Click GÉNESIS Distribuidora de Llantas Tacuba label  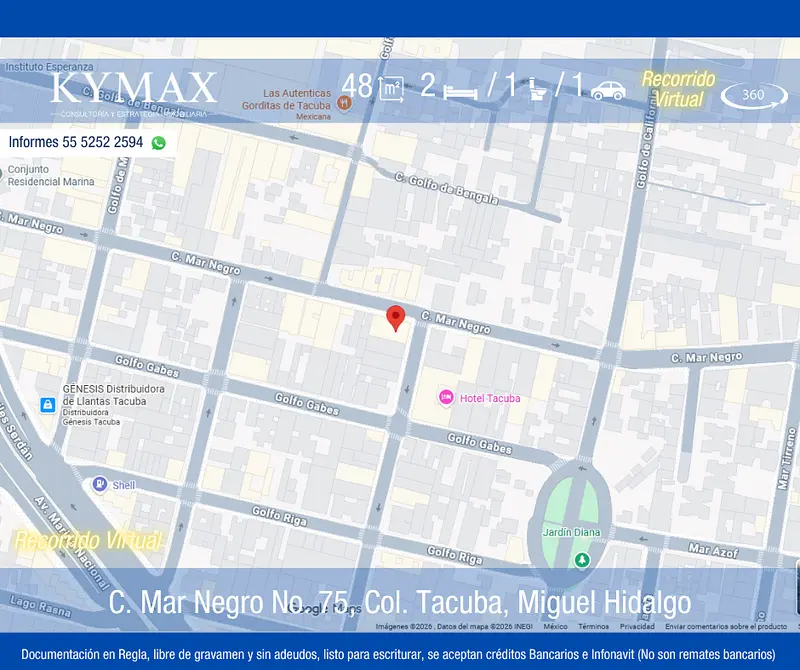[x=113, y=395]
